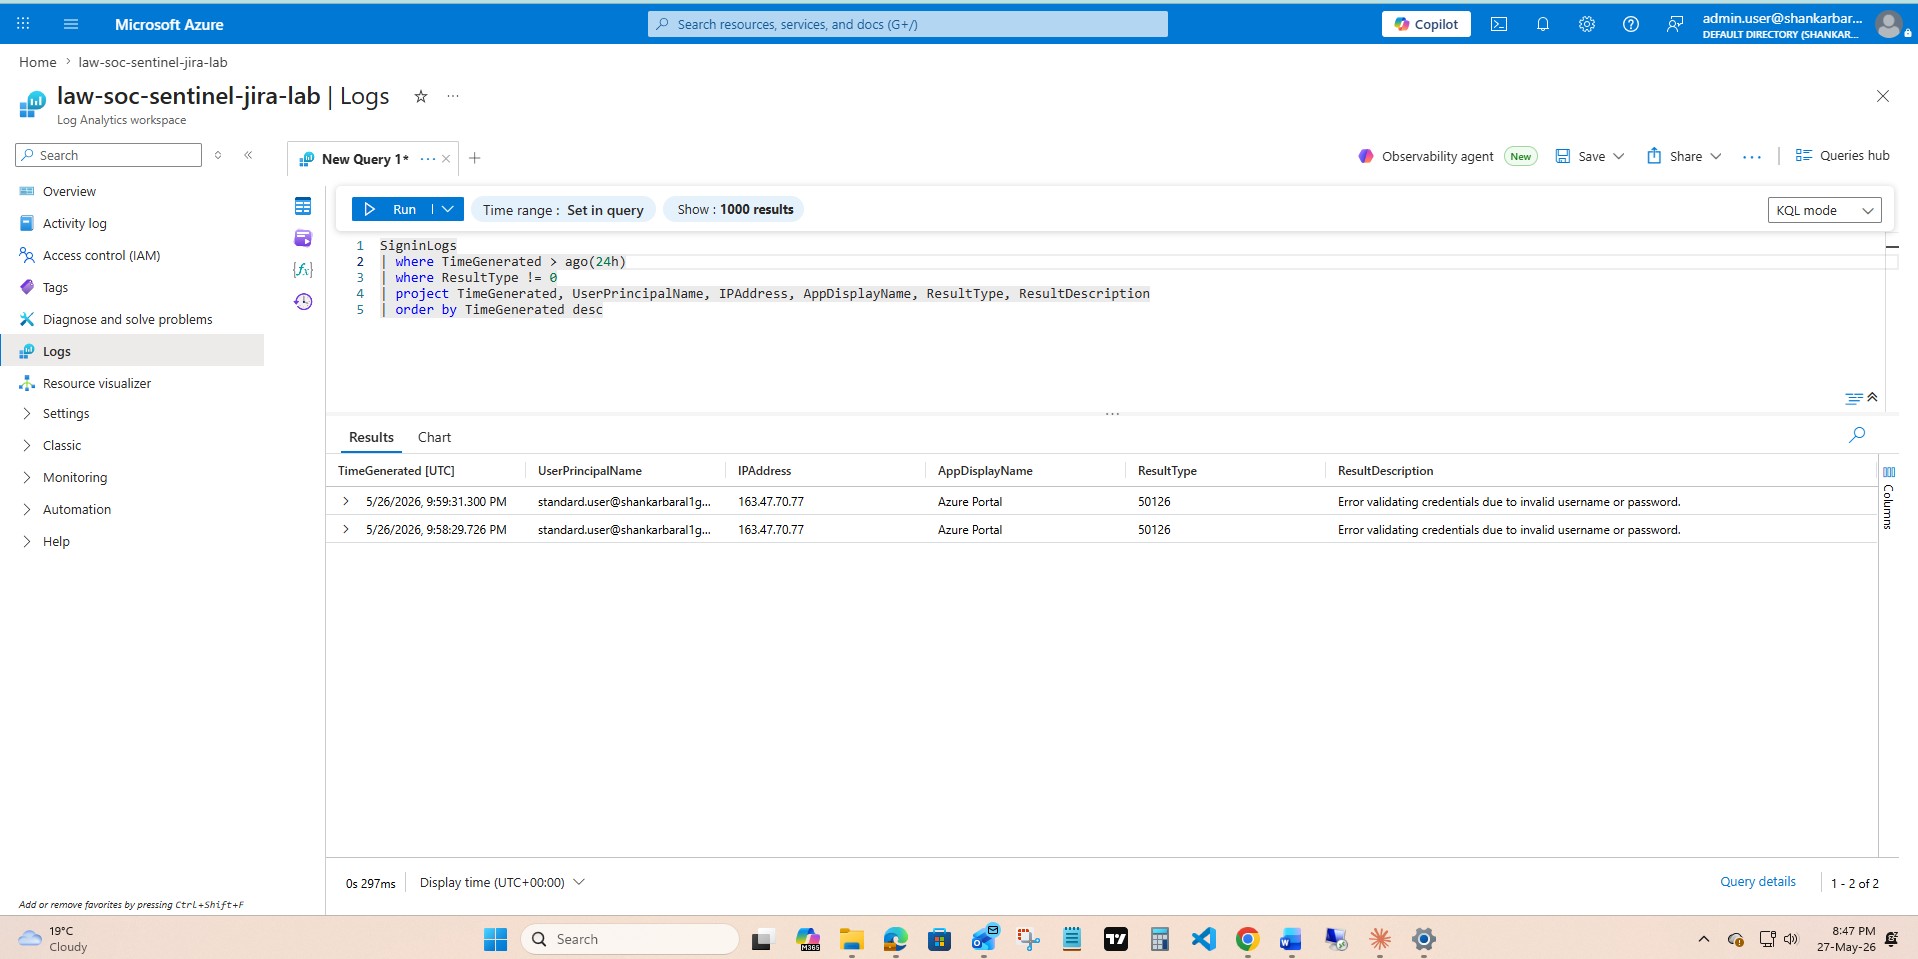Add a new query tab
This screenshot has width=1918, height=959.
tap(475, 158)
